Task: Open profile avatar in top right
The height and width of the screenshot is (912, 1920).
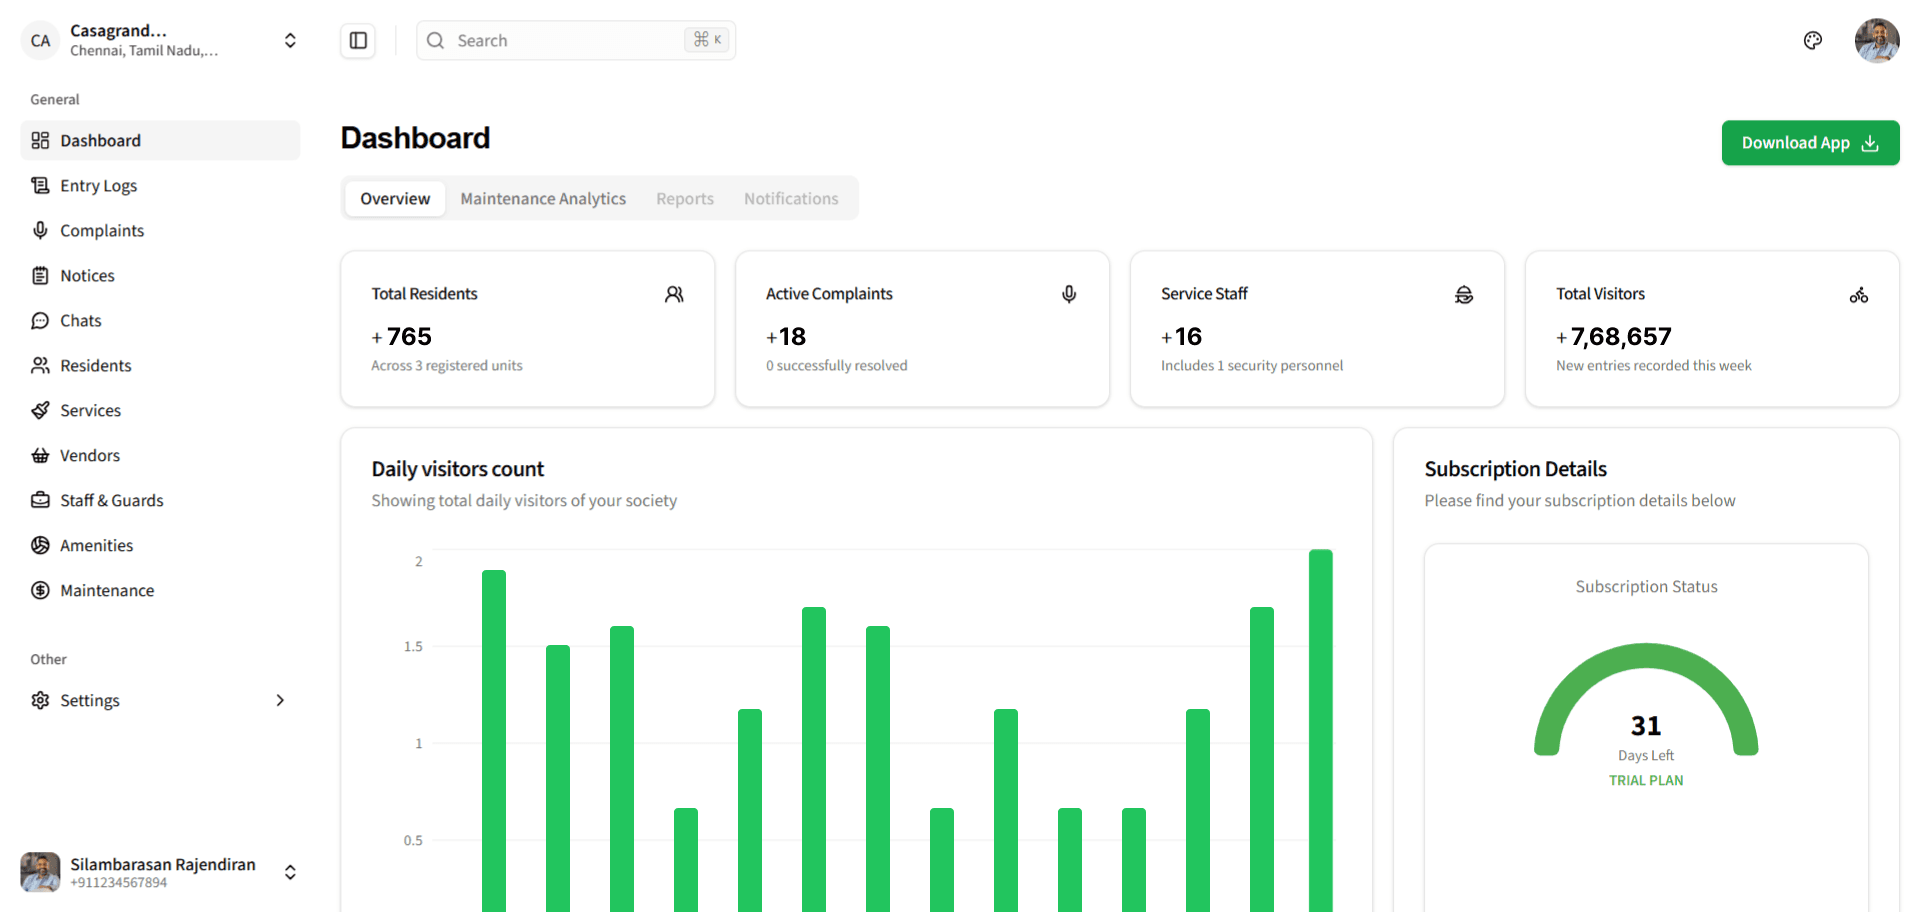Action: [1876, 41]
